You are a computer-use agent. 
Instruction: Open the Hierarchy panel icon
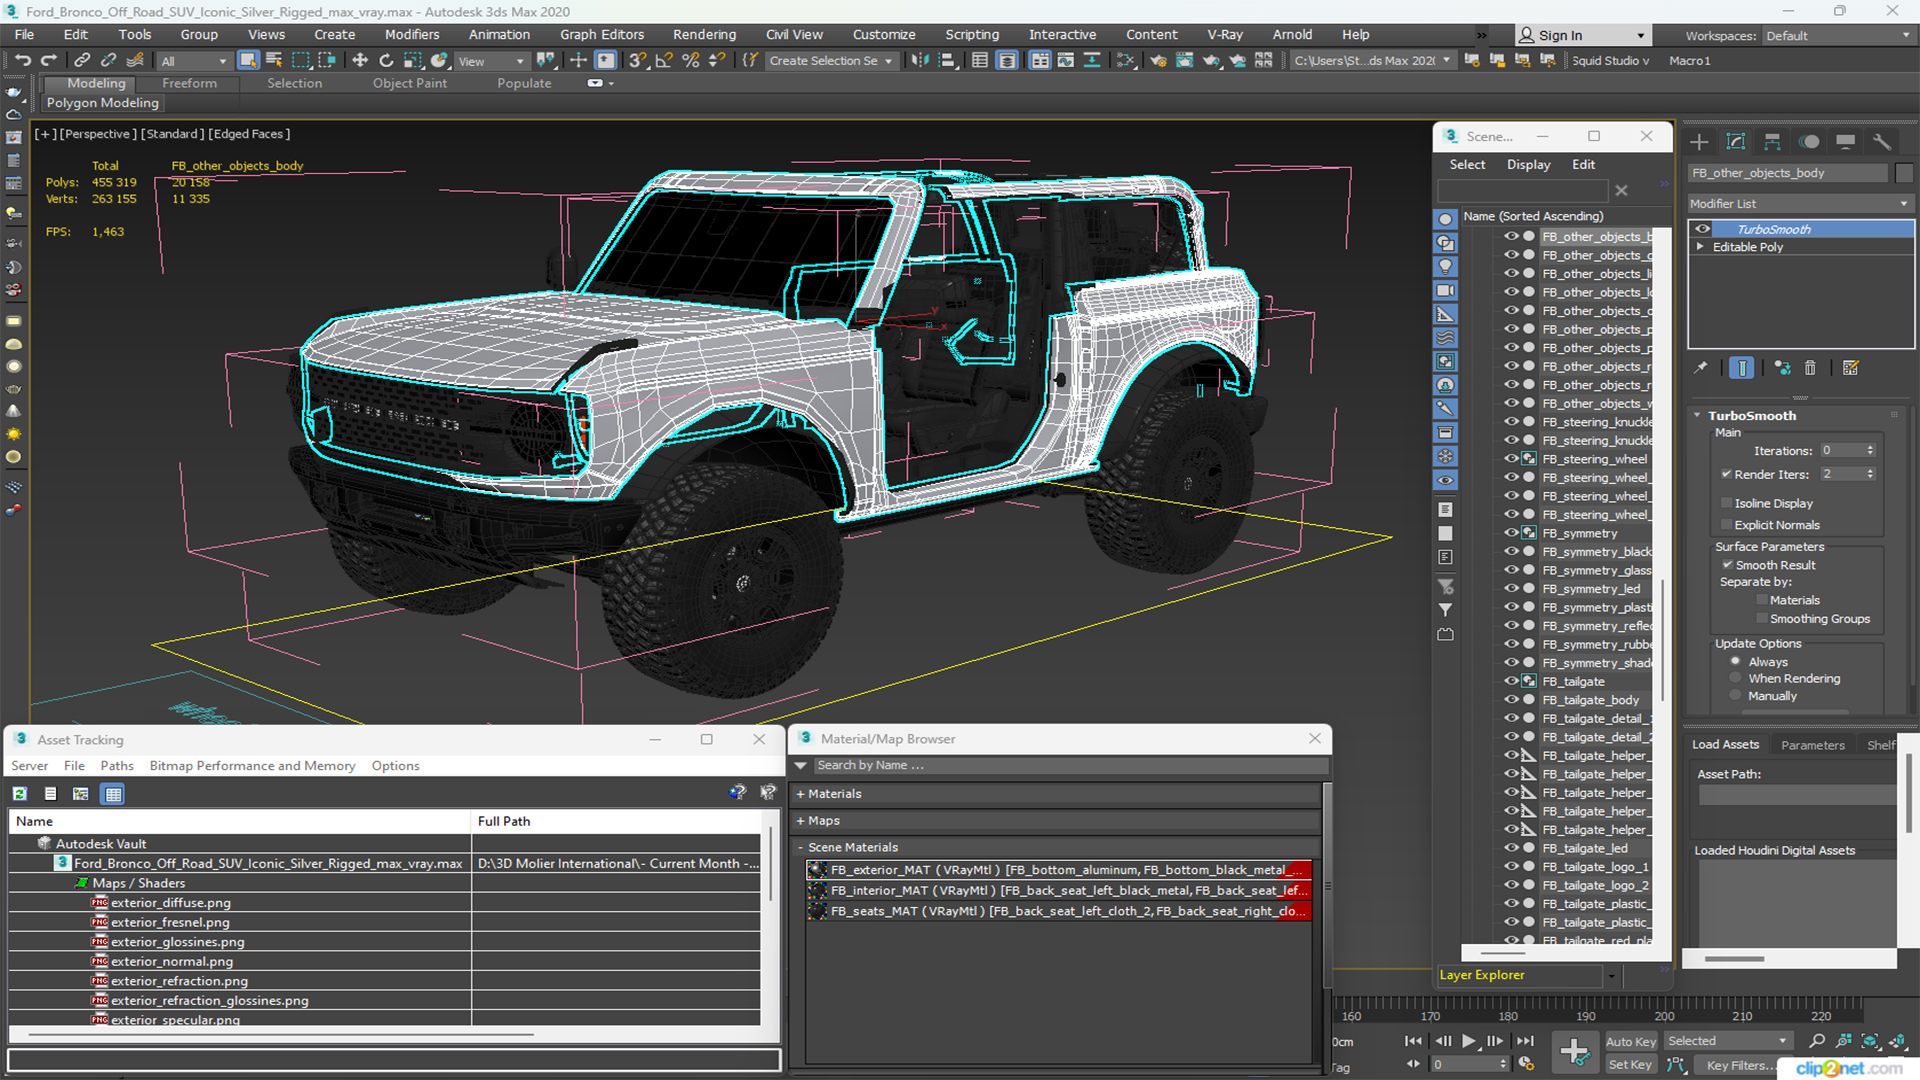pos(1772,142)
